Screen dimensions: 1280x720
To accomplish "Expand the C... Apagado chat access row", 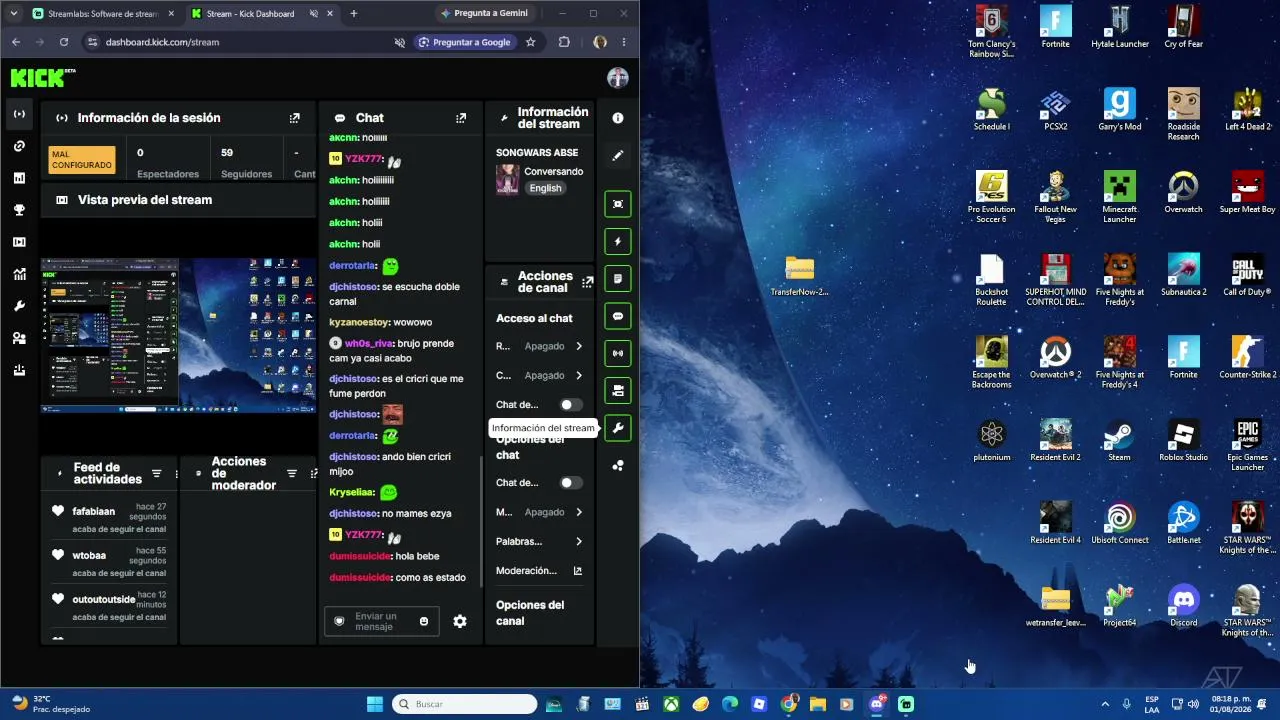I will [540, 376].
